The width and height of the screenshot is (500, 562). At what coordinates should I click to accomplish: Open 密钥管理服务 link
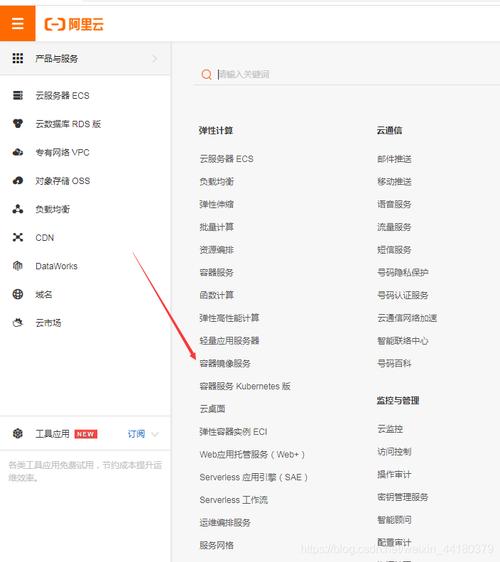pos(403,497)
